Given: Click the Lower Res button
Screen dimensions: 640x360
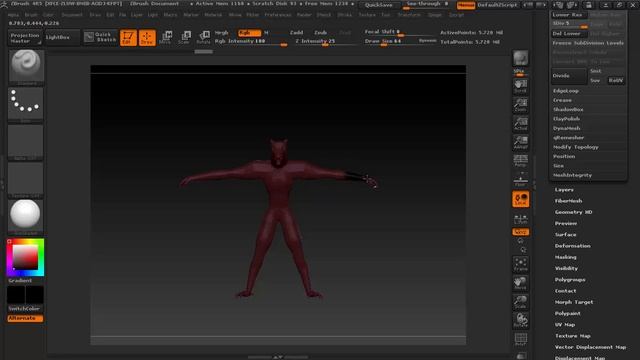Looking at the screenshot, I should [x=569, y=15].
